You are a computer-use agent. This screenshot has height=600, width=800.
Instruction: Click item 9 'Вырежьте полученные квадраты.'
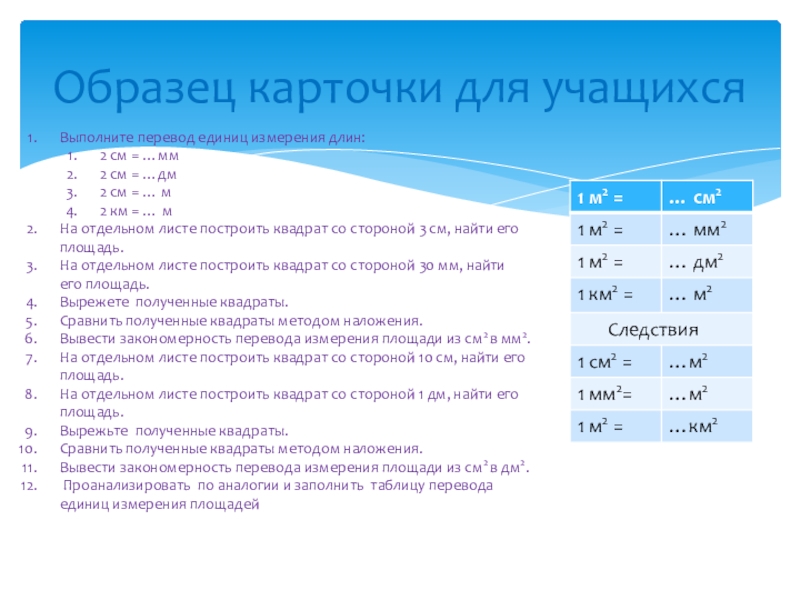pos(174,431)
